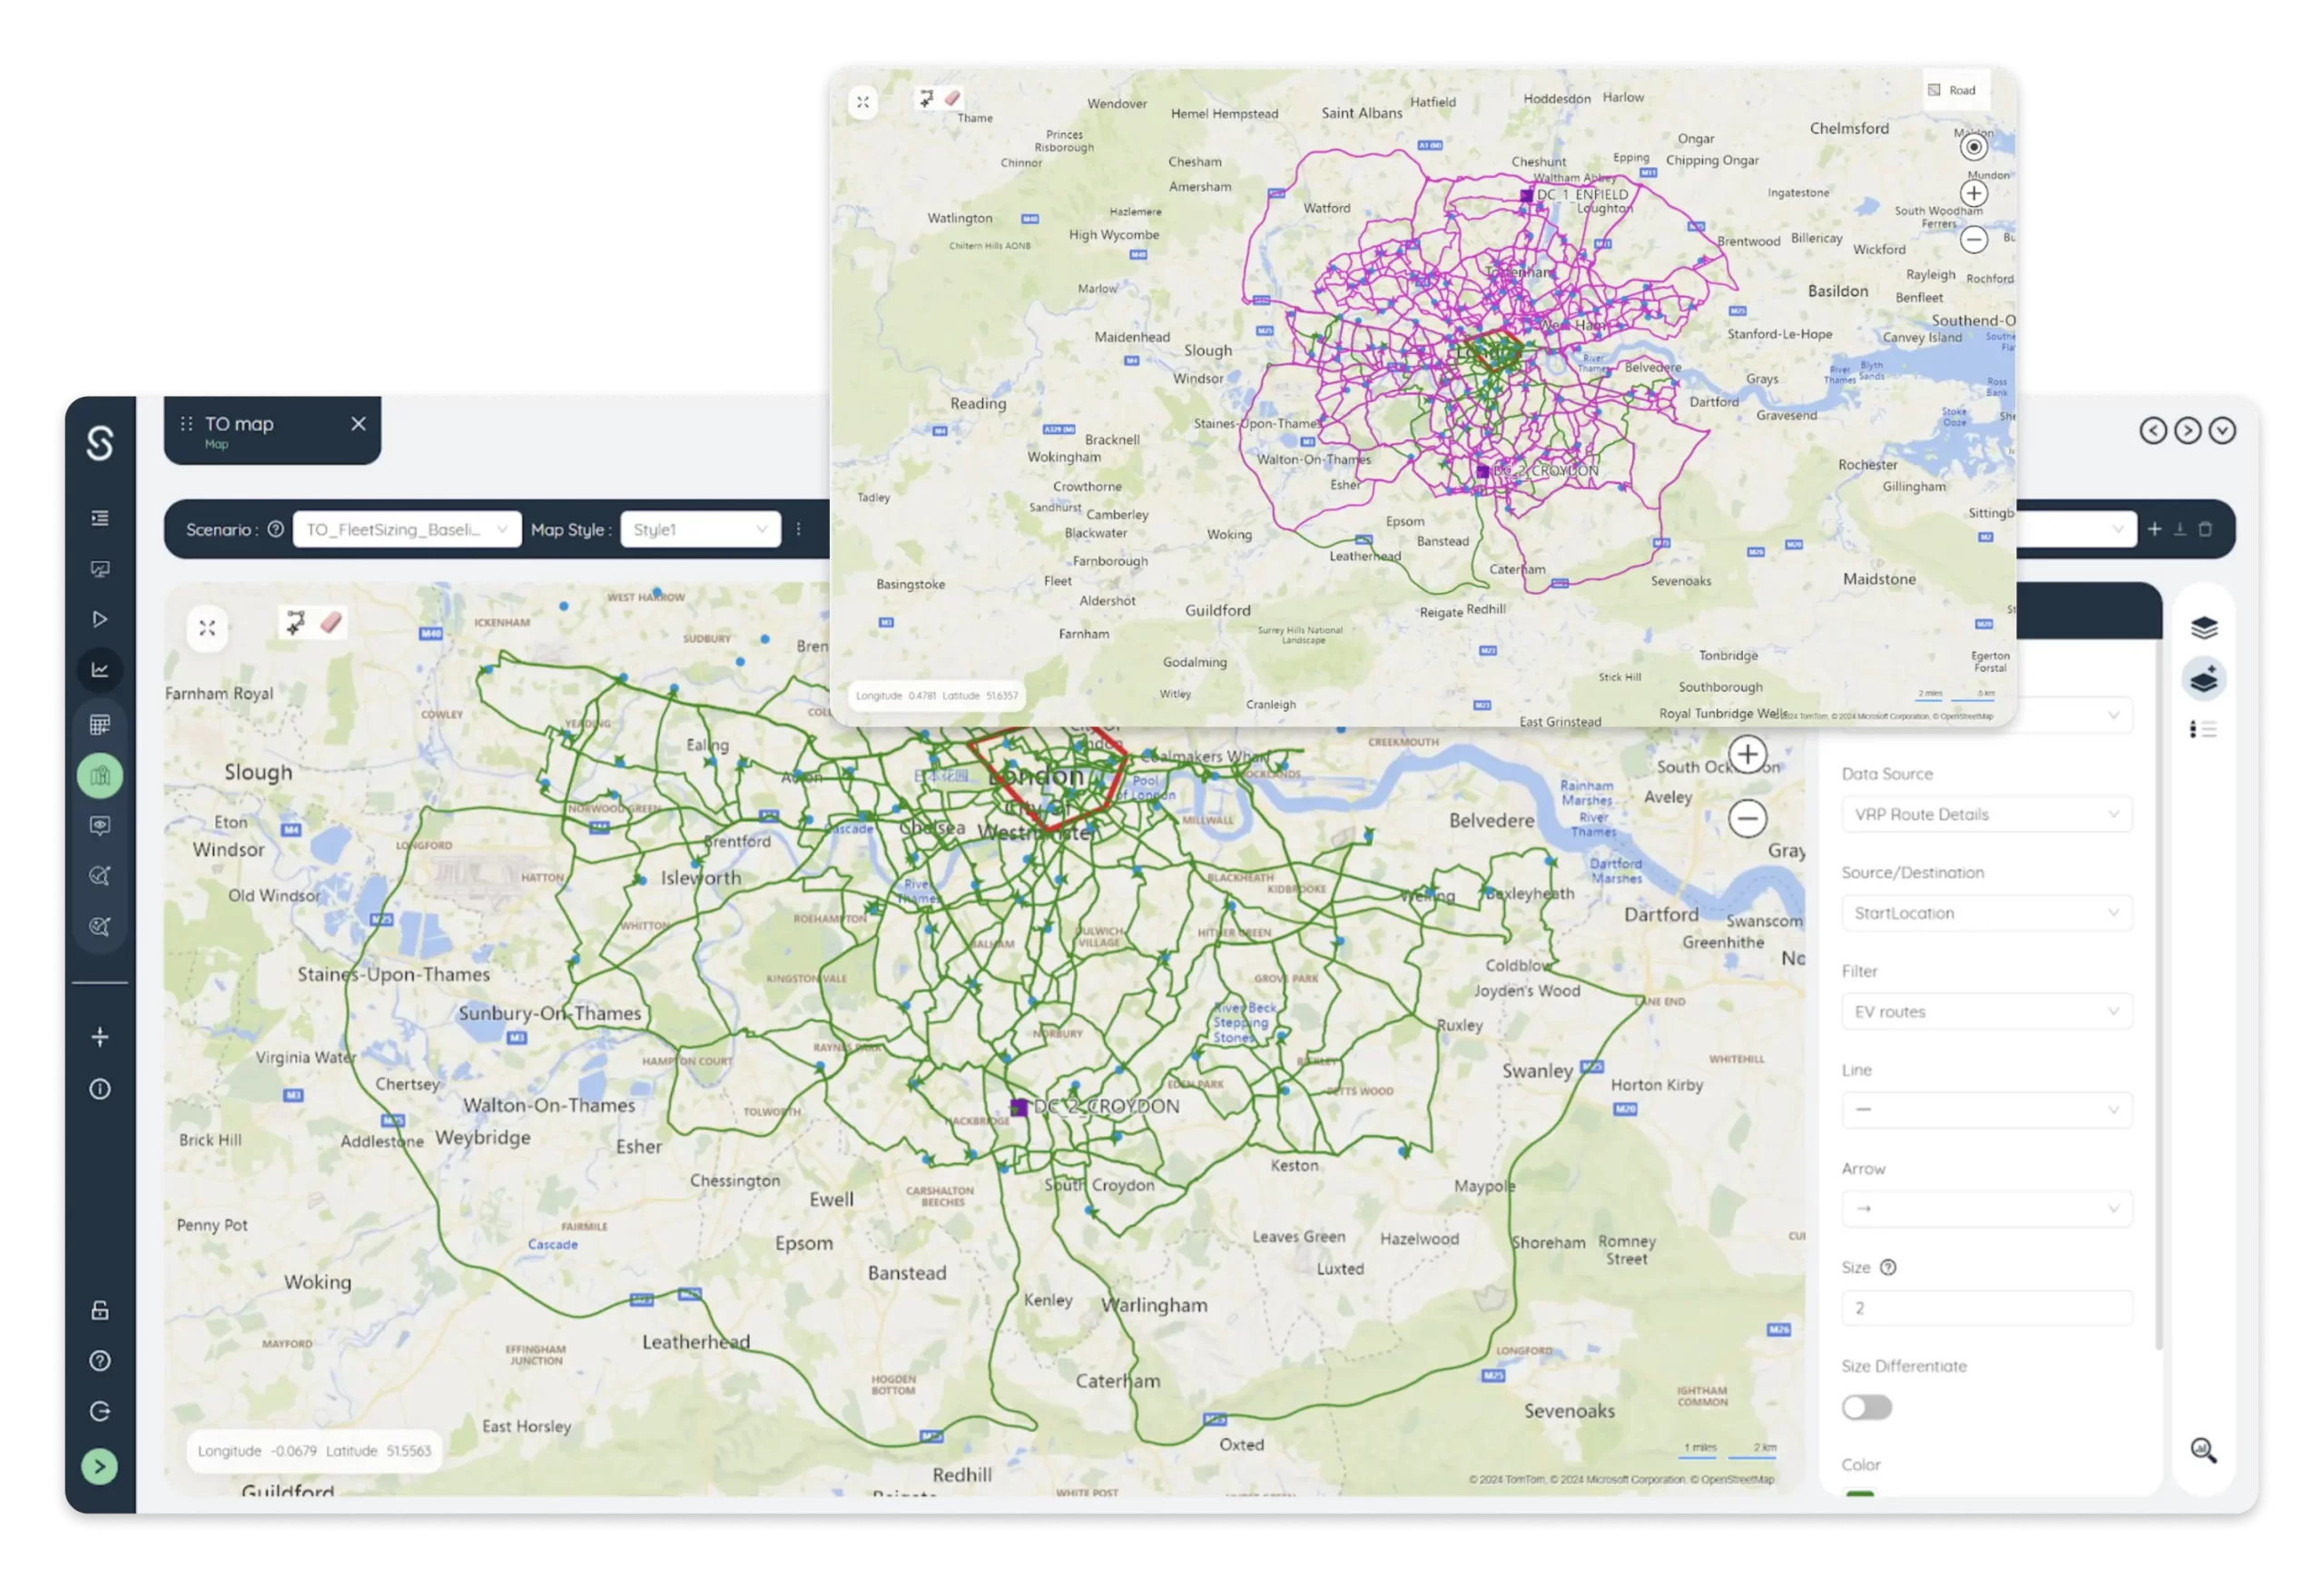This screenshot has width=2324, height=1580.
Task: Click the Scenario help question icon
Action: [276, 529]
